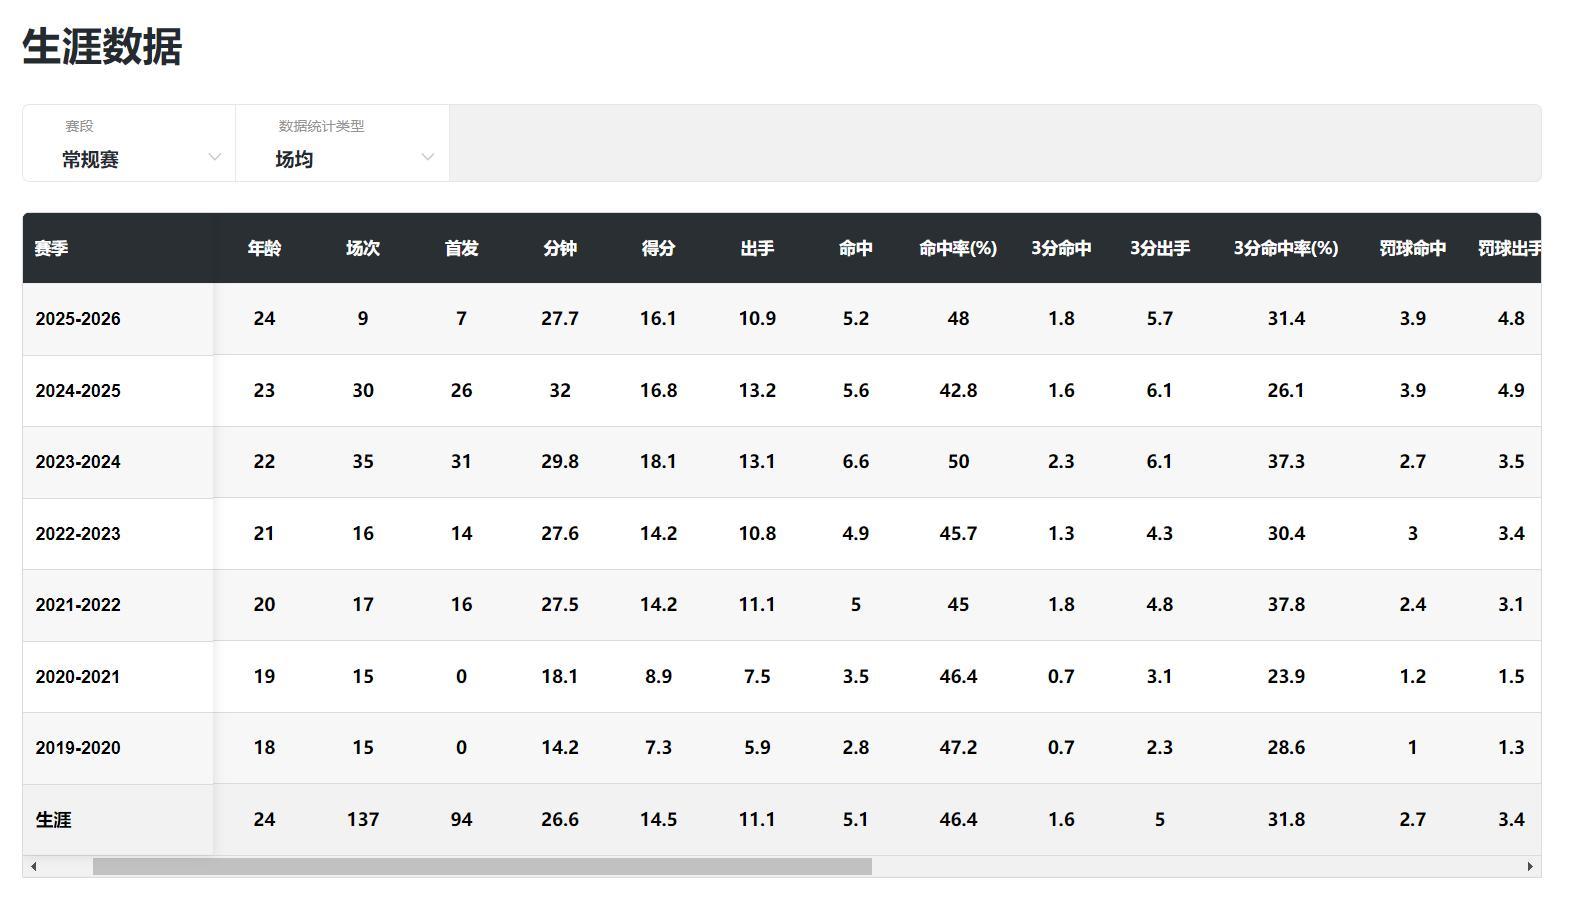The width and height of the screenshot is (1570, 899).
Task: Click the 命中率(%) column header
Action: click(957, 249)
